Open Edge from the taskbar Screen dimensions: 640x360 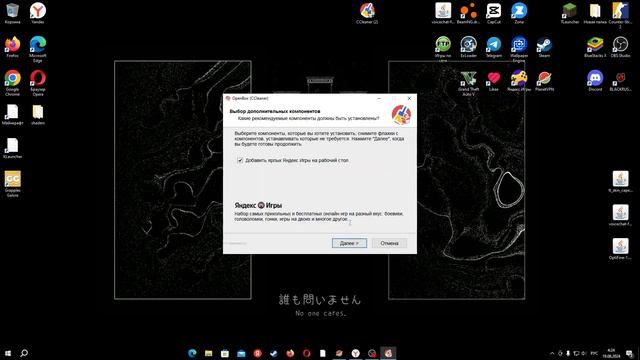(x=192, y=353)
